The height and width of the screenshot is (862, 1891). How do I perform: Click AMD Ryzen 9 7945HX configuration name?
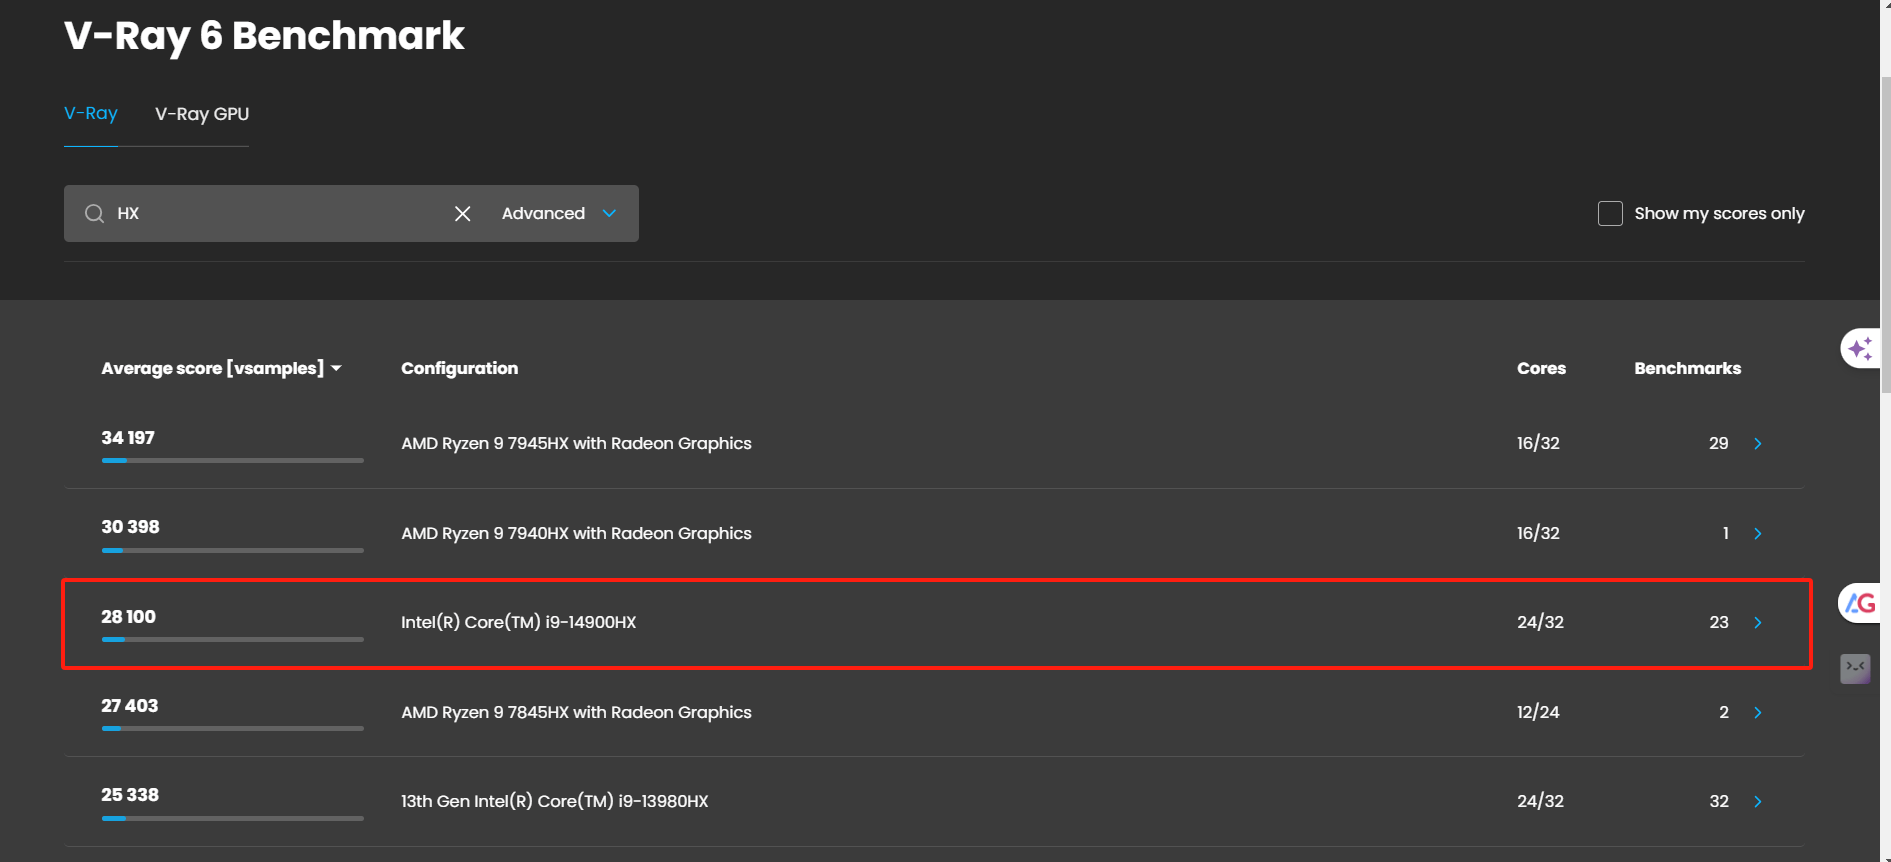(576, 443)
